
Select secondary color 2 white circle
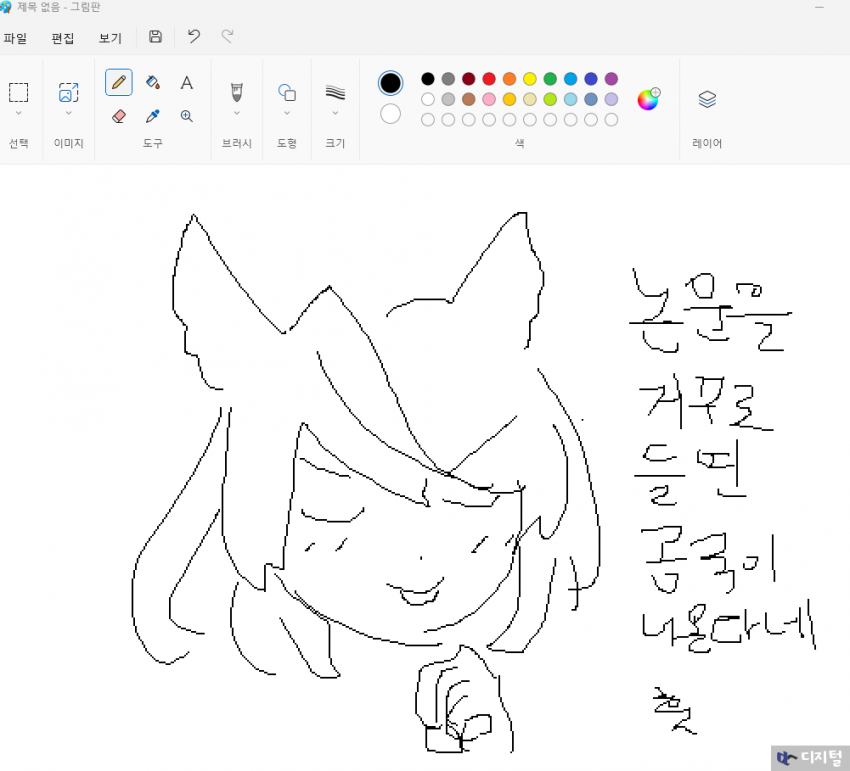[x=390, y=114]
